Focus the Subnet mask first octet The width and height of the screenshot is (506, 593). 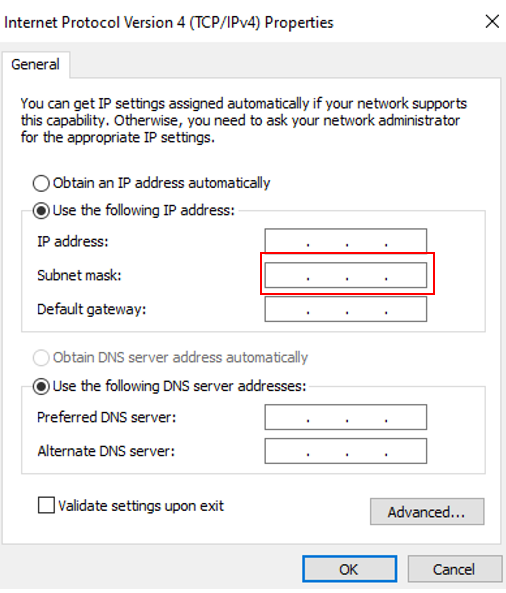pyautogui.click(x=286, y=275)
